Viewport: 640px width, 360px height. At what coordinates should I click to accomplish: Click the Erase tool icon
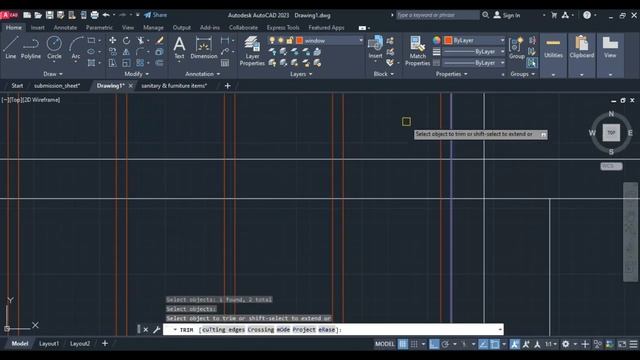coord(160,40)
